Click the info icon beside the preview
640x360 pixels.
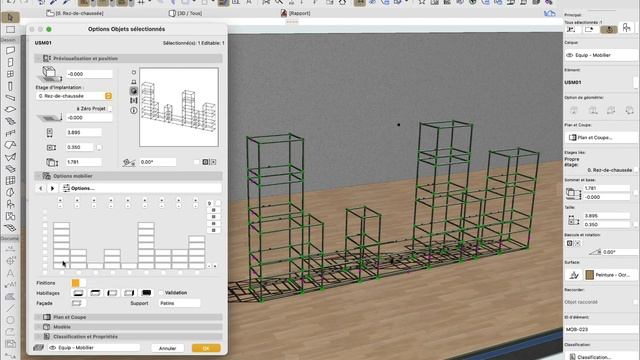pos(133,110)
